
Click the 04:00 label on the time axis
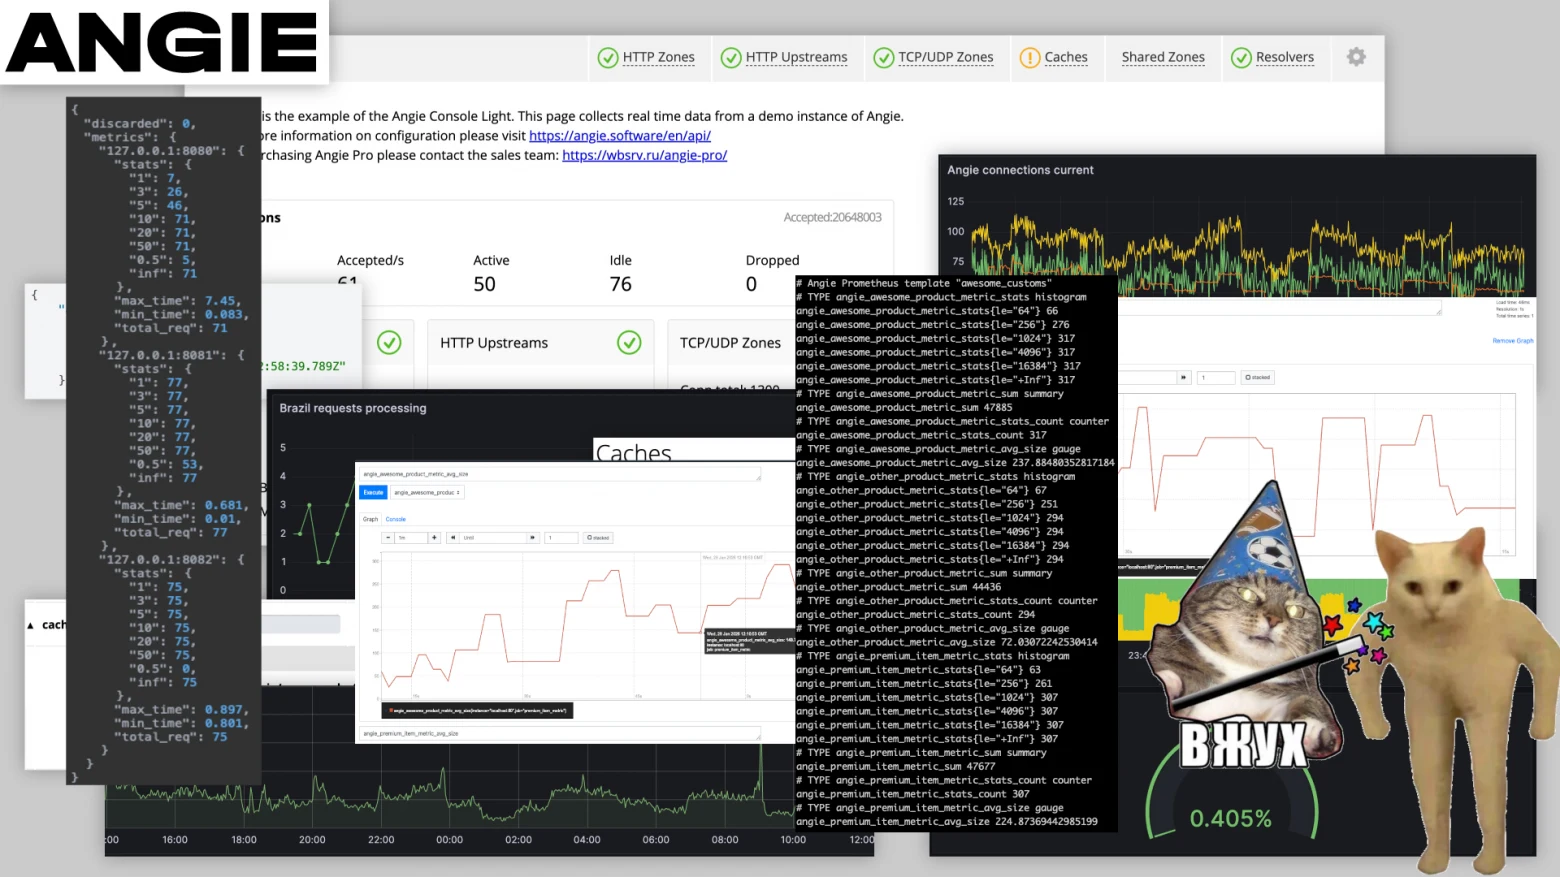pos(587,840)
